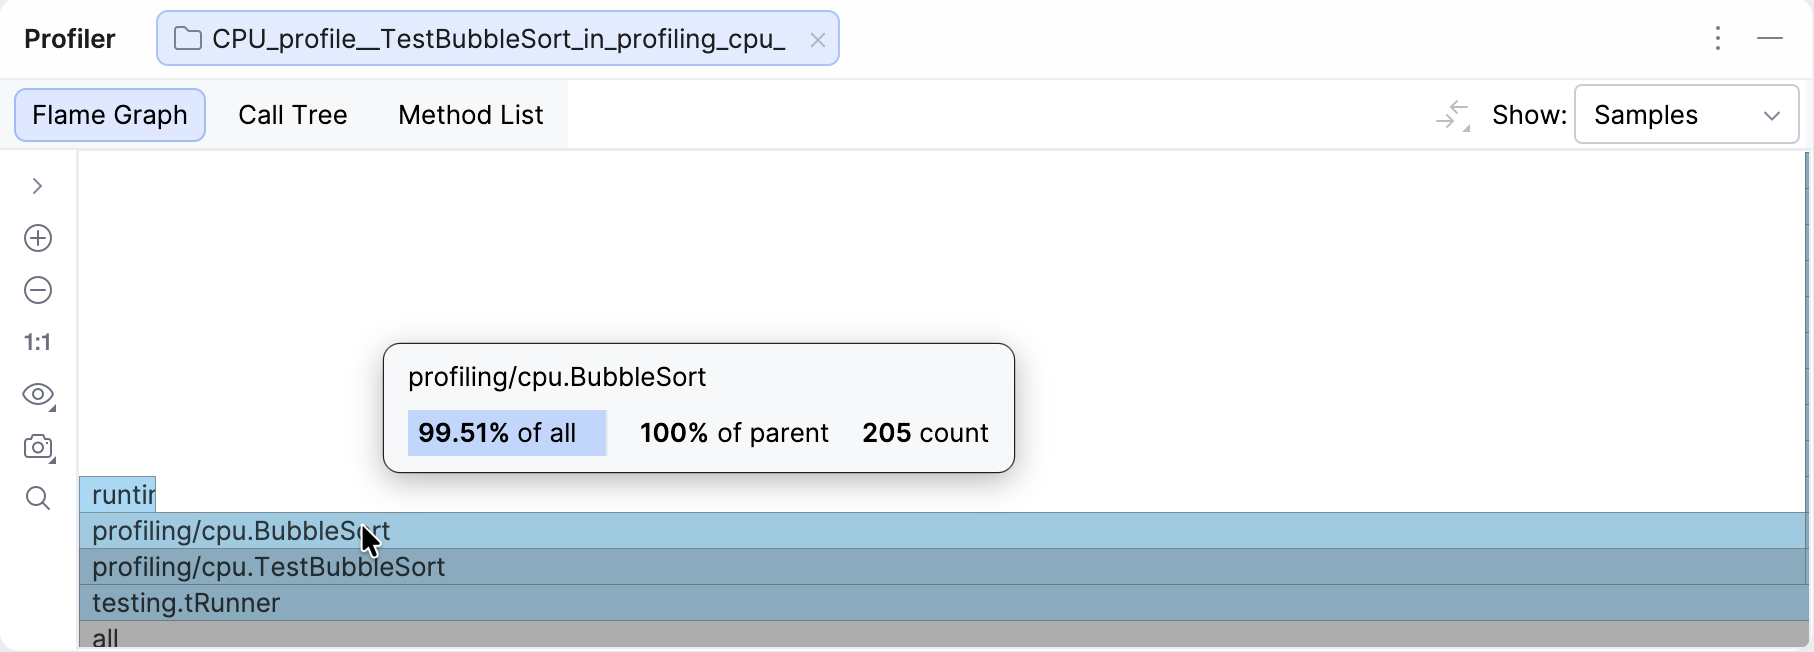Expand the left sidebar chevron
The height and width of the screenshot is (652, 1814).
click(38, 186)
